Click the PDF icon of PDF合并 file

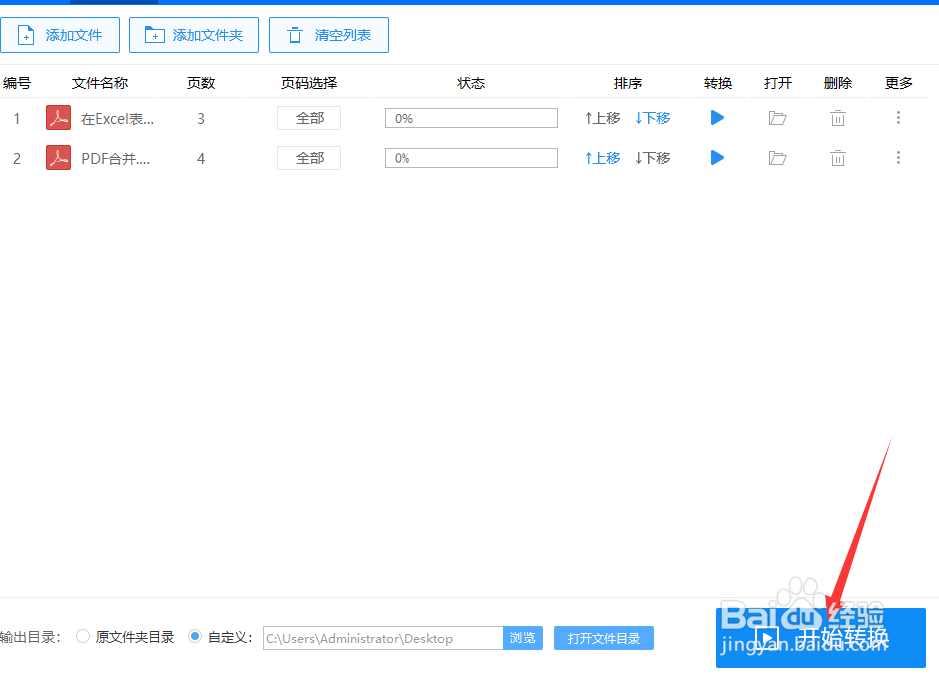(x=58, y=157)
